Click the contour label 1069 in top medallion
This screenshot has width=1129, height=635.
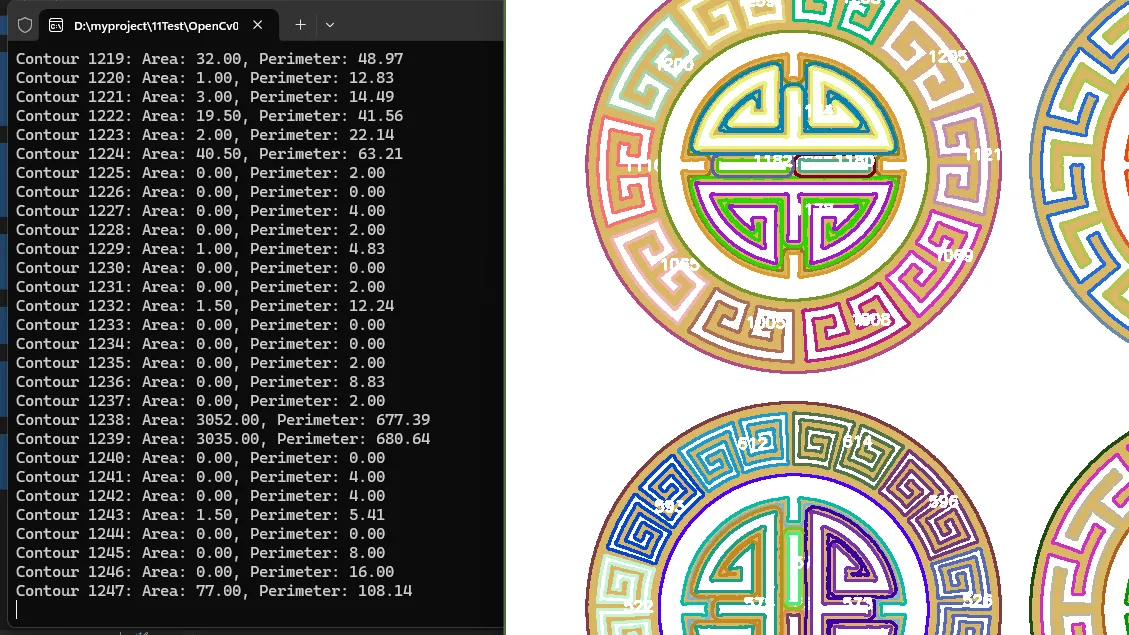[x=953, y=256]
